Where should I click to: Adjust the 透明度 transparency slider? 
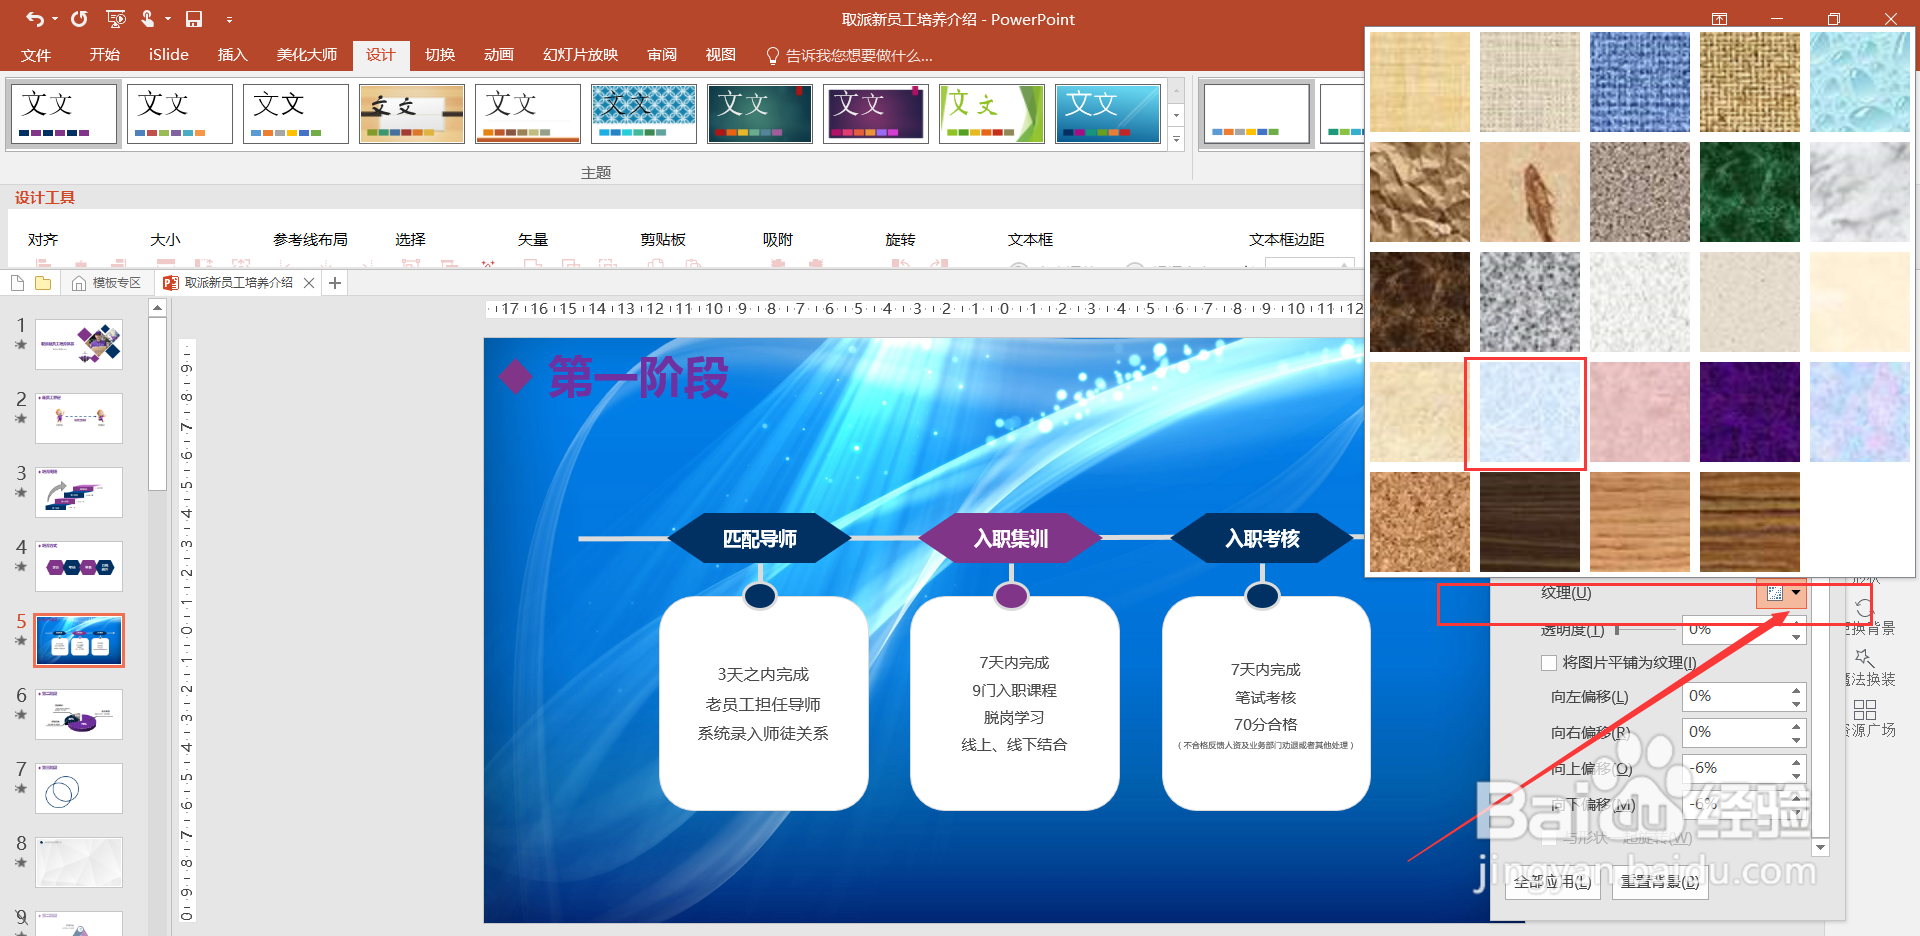tap(1644, 629)
